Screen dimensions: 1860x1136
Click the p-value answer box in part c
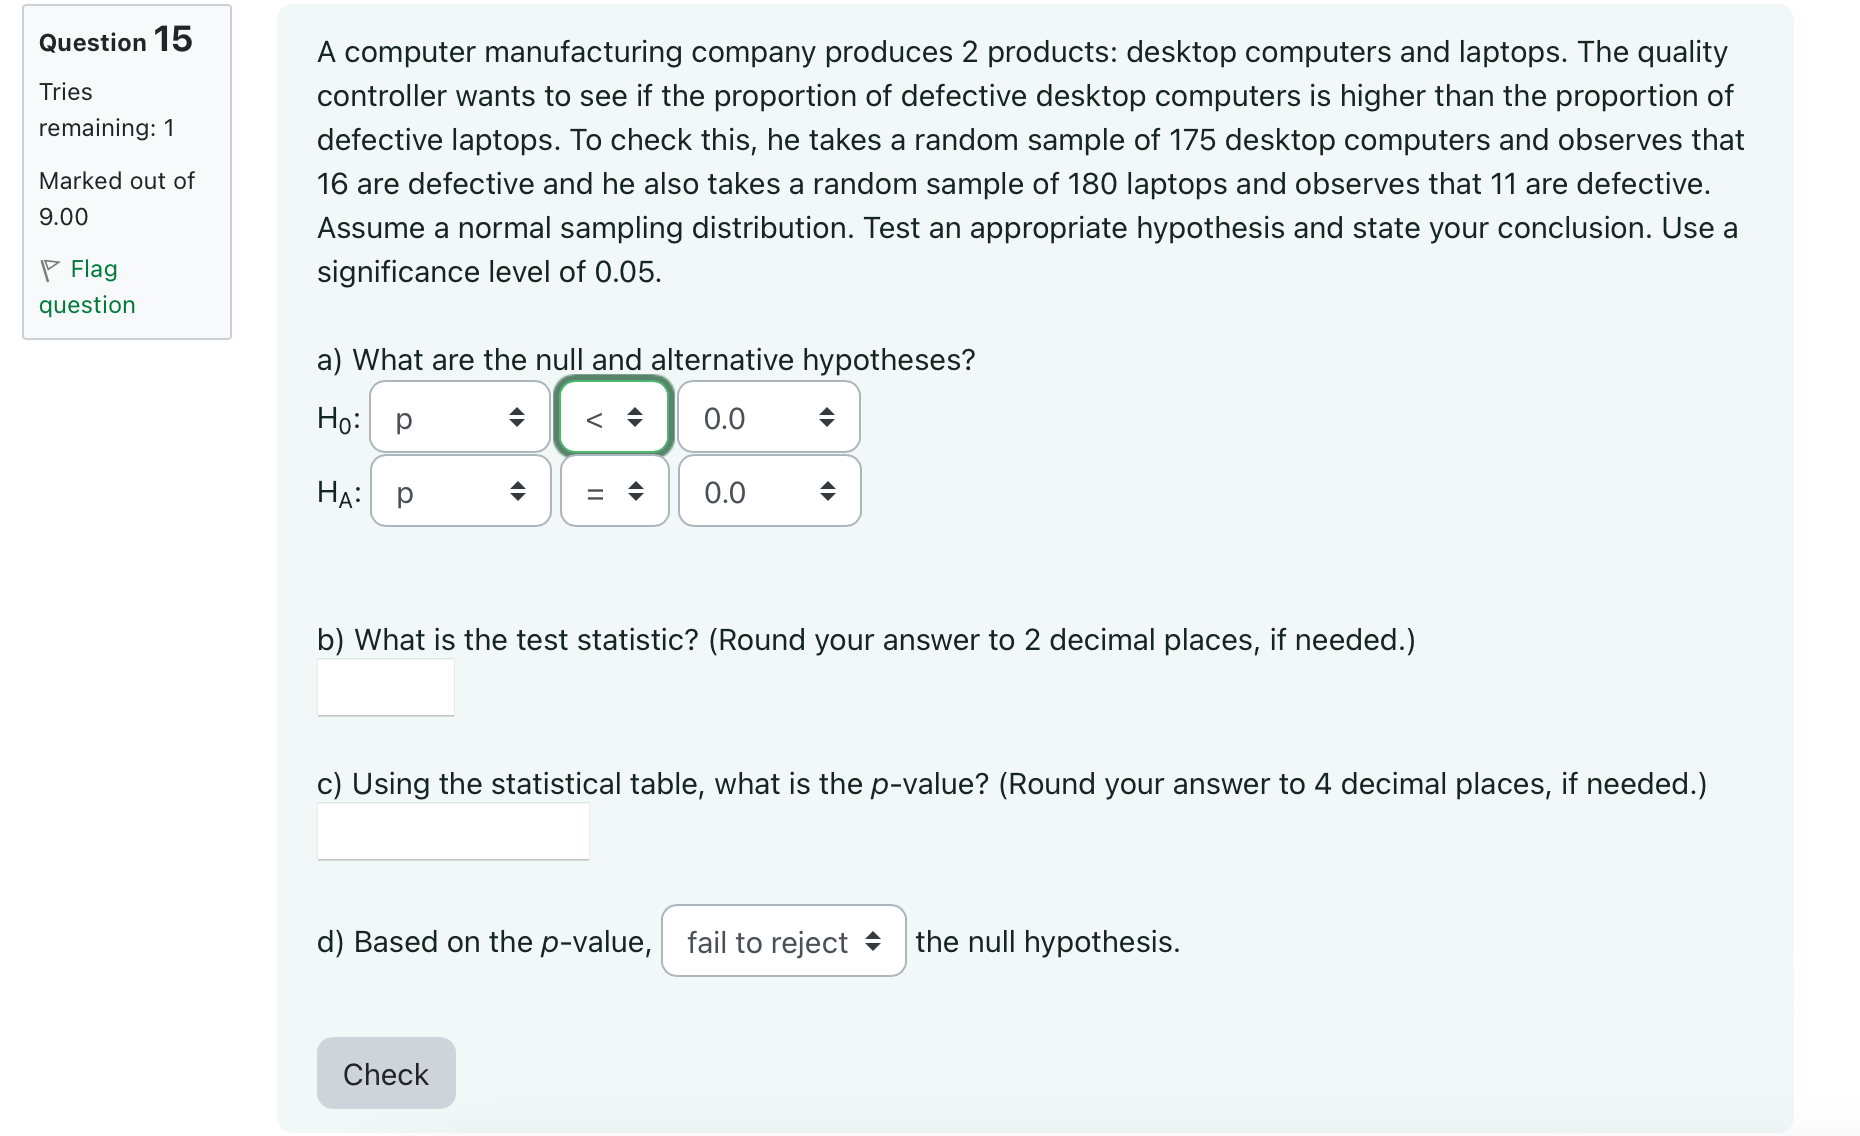[x=453, y=831]
